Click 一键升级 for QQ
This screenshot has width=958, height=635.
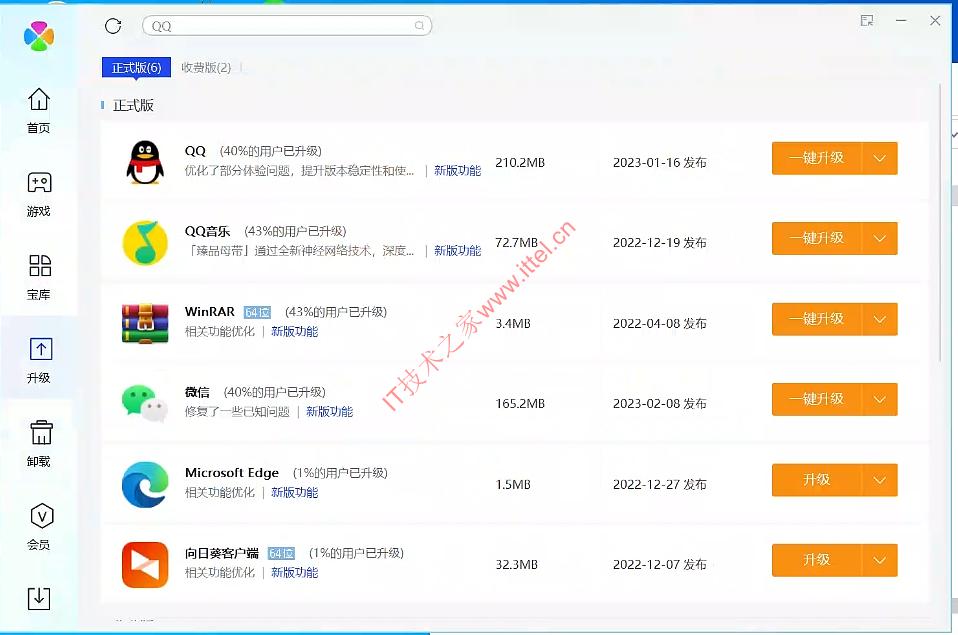[817, 158]
